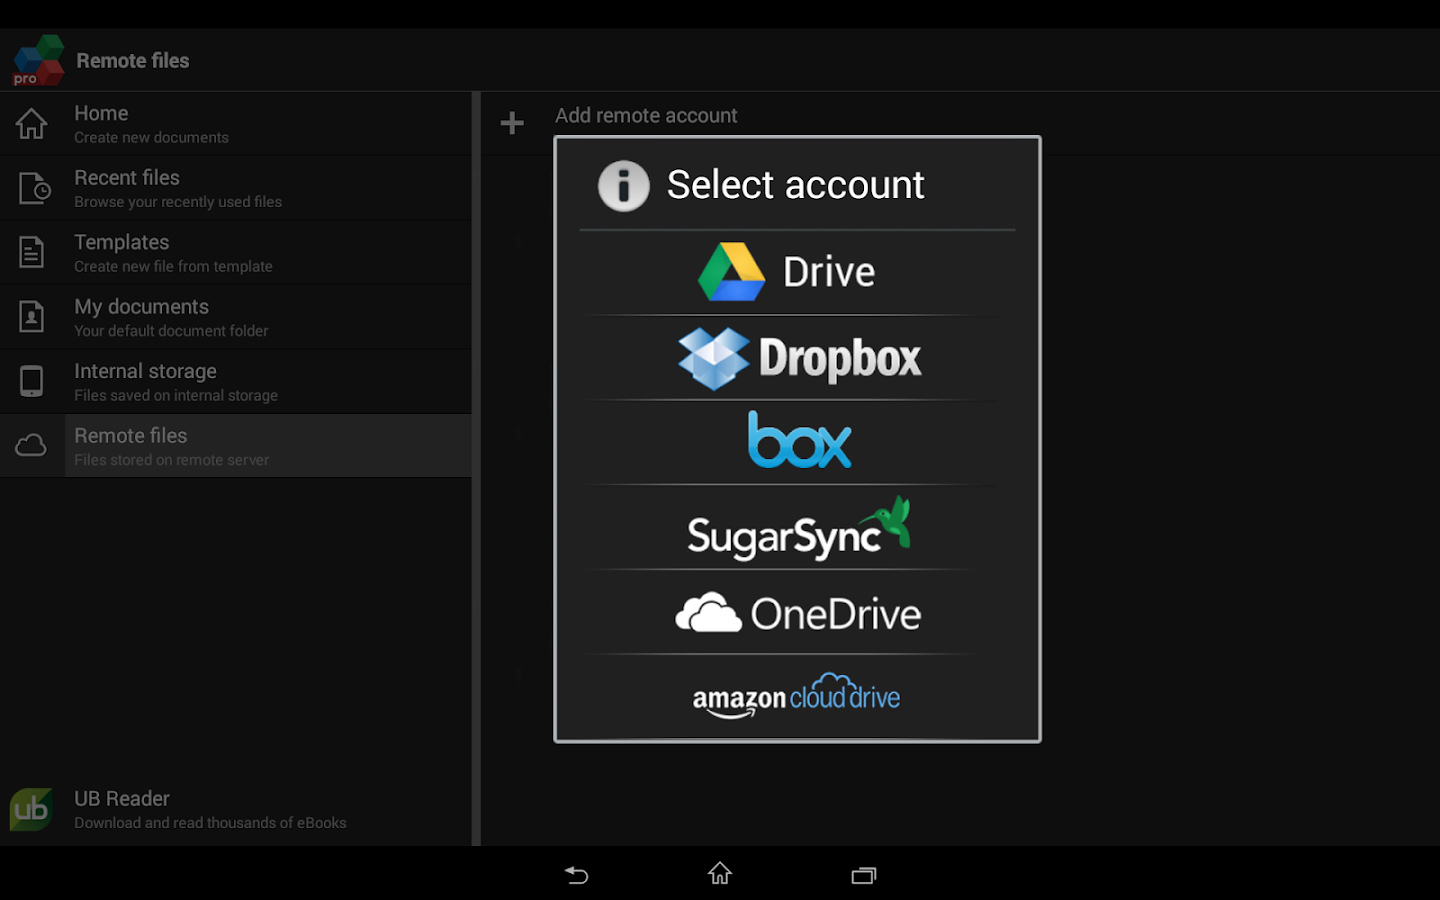Open Recent files in sidebar
The height and width of the screenshot is (900, 1440).
point(236,188)
